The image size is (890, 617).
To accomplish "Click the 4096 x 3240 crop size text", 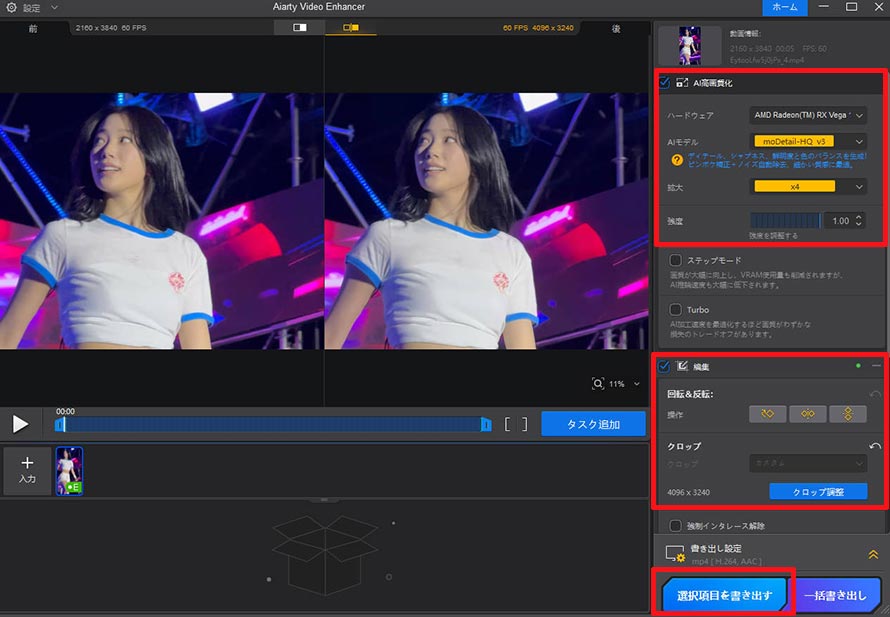I will tap(689, 492).
